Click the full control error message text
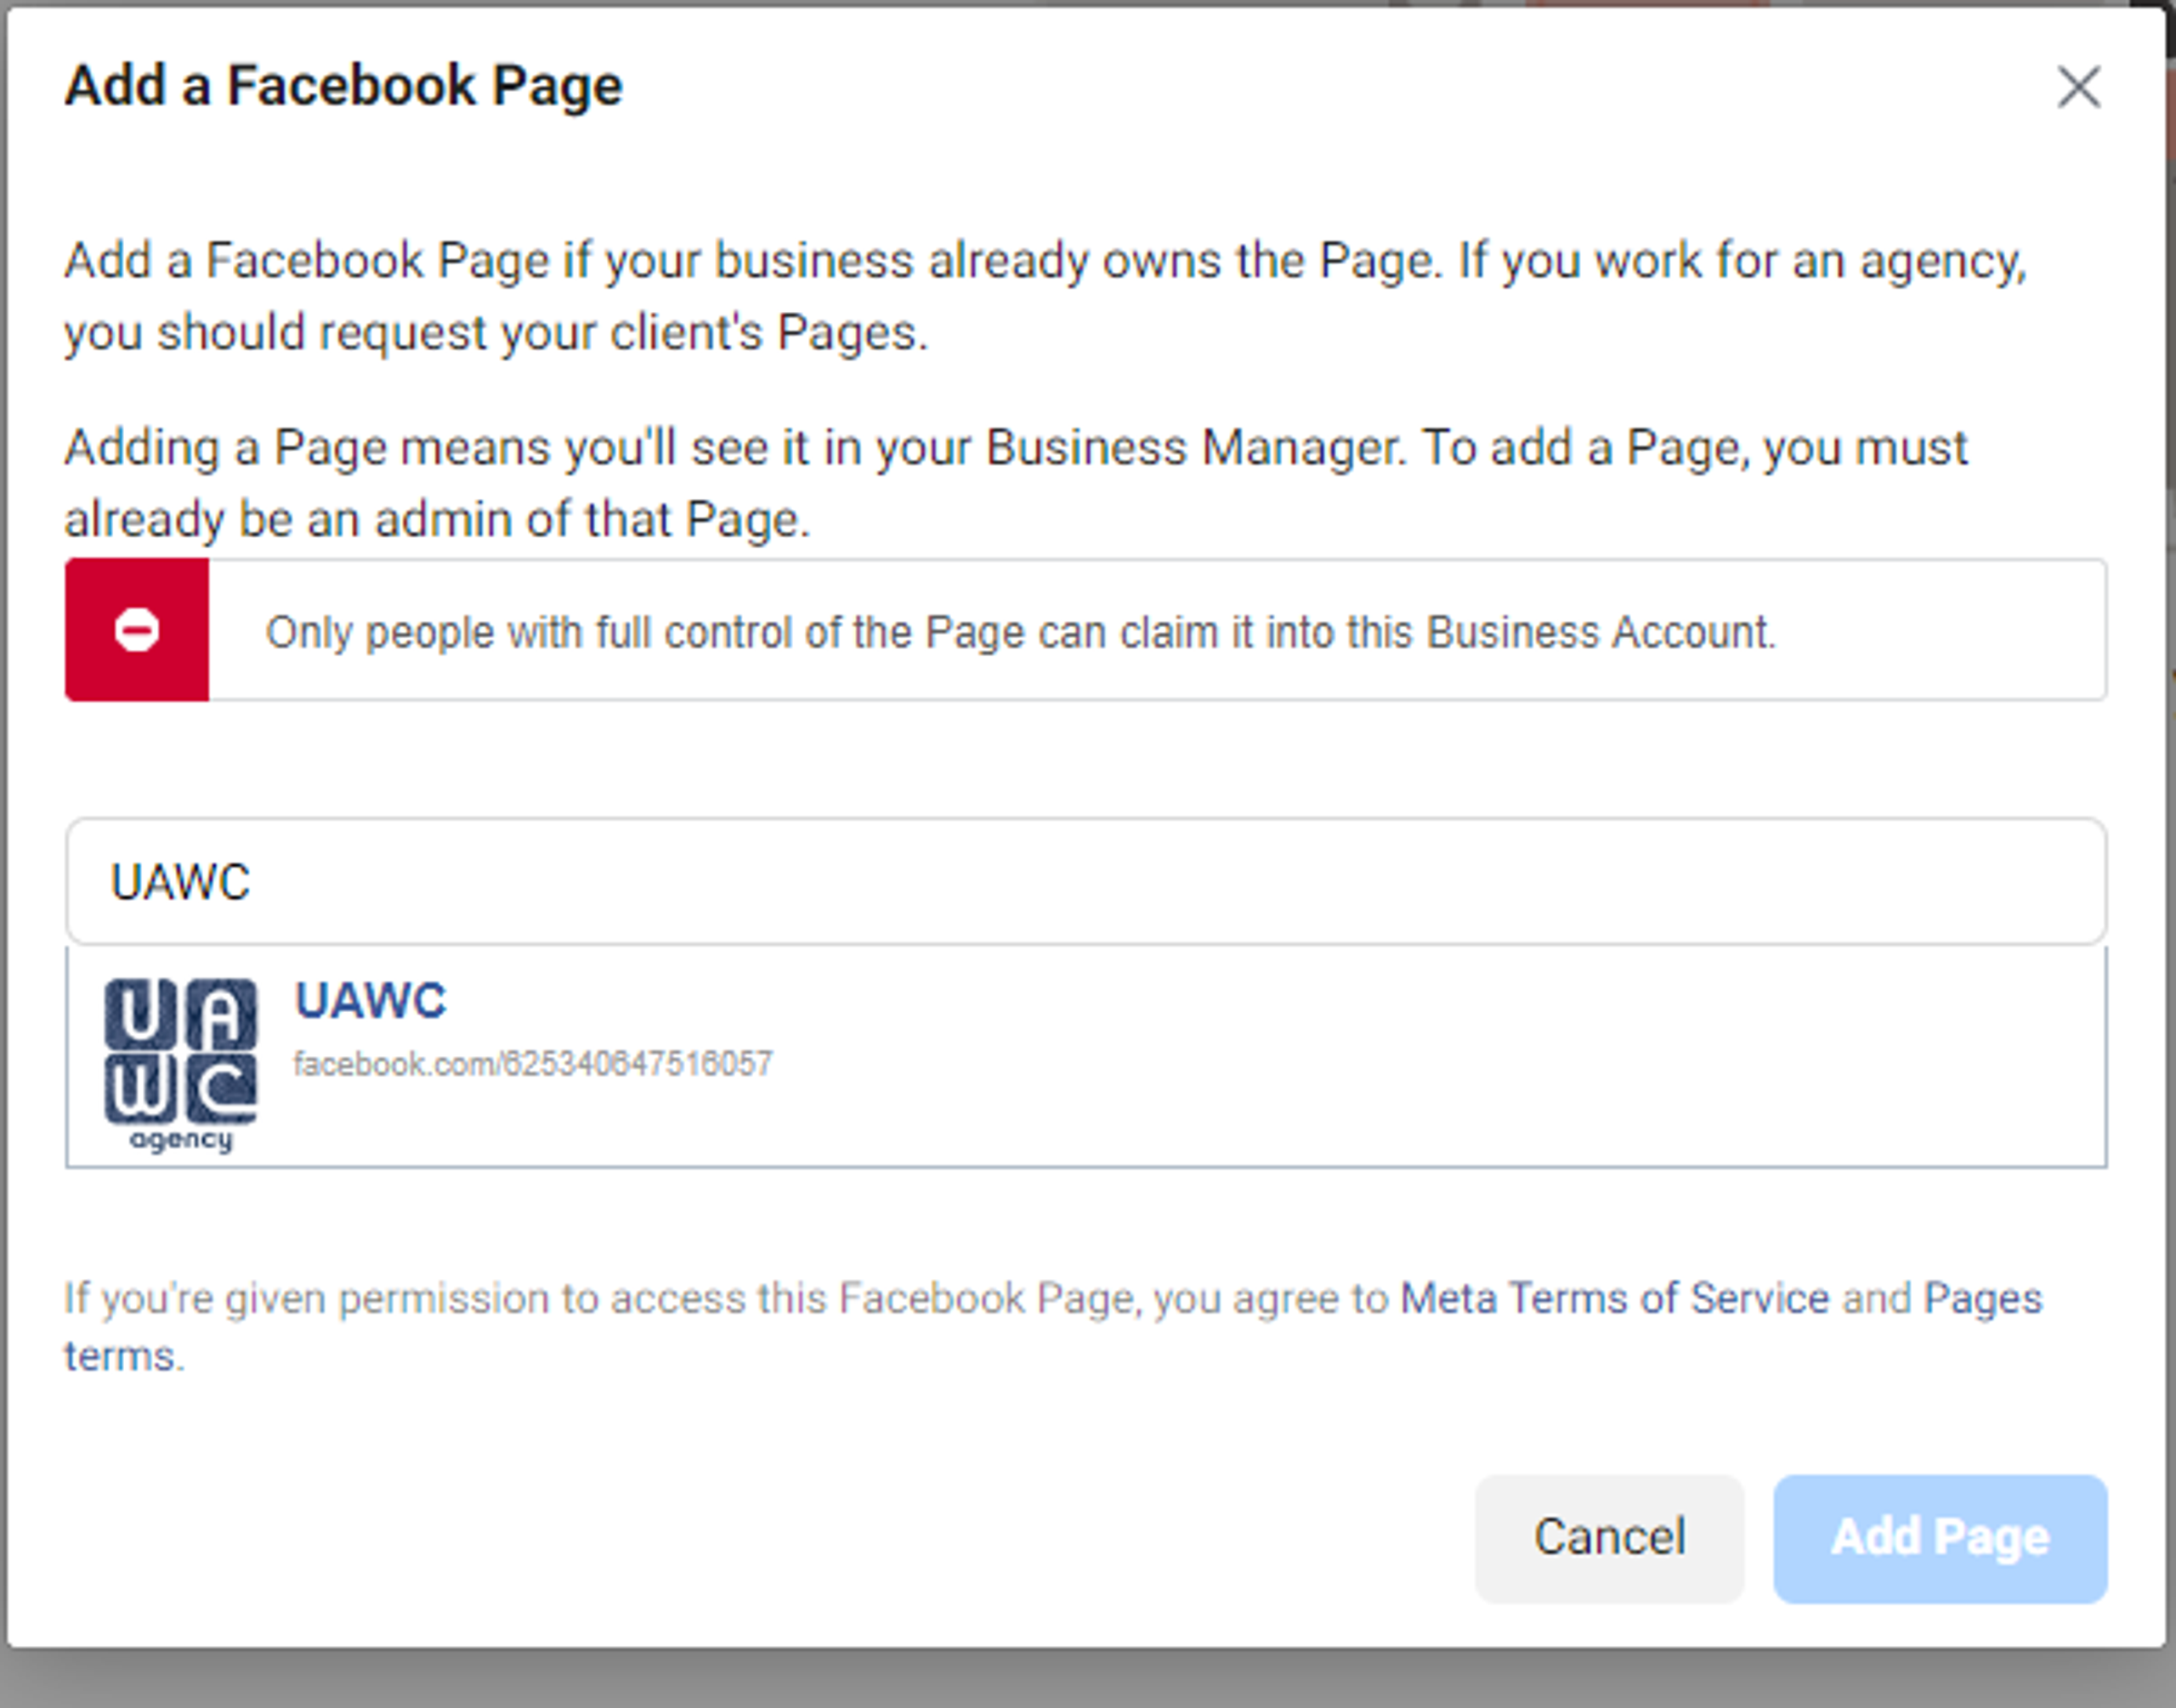Viewport: 2176px width, 1708px height. tap(1020, 633)
